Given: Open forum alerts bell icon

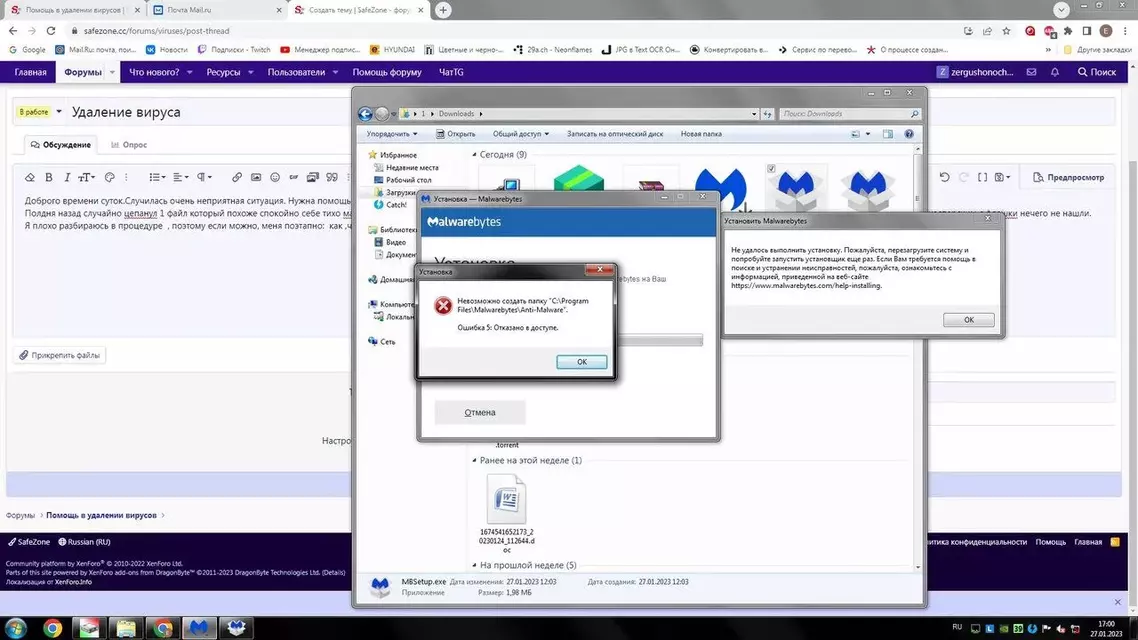Looking at the screenshot, I should 1055,72.
